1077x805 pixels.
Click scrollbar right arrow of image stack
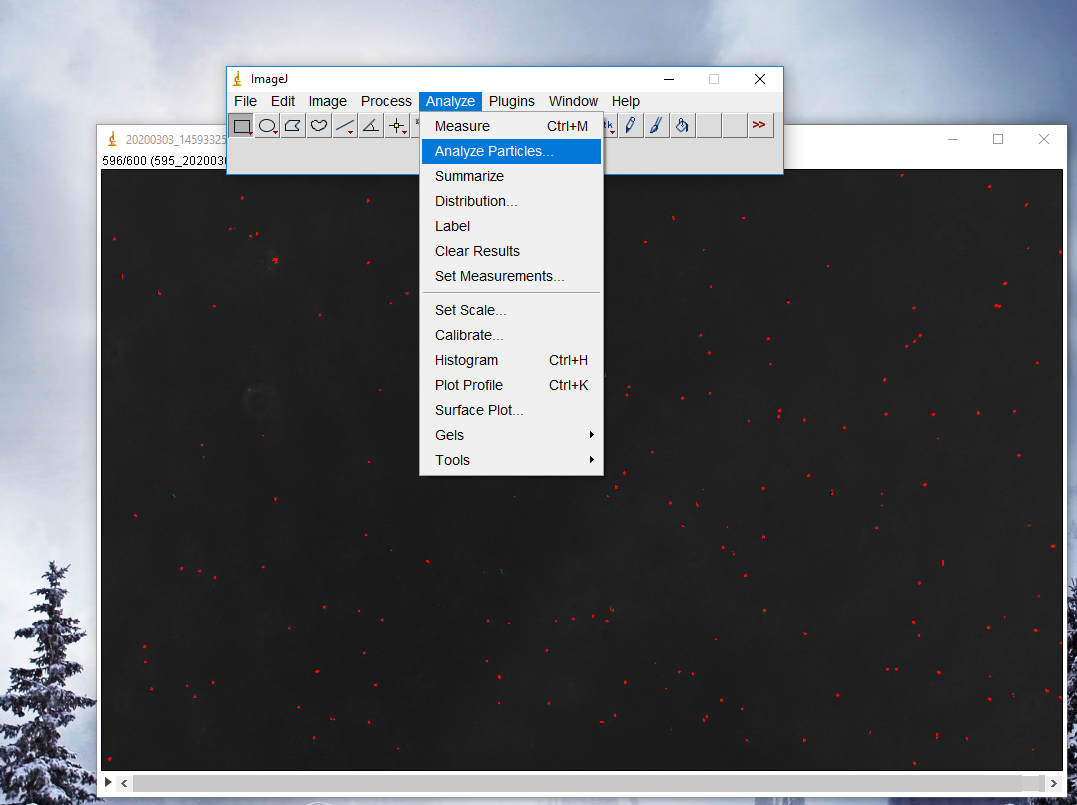(1054, 783)
